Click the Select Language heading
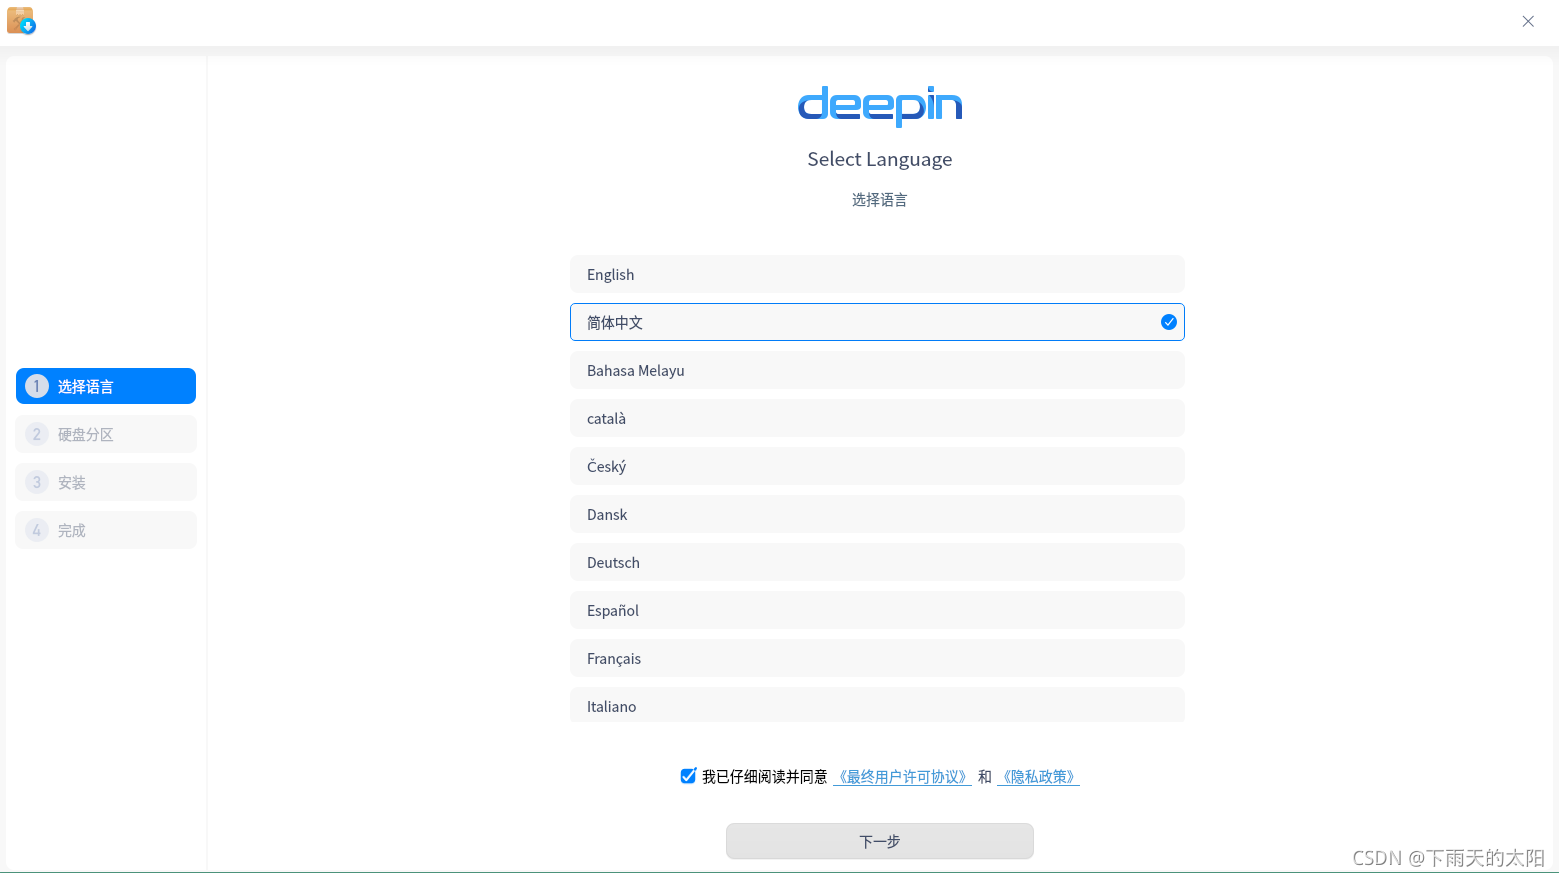The height and width of the screenshot is (876, 1559). [880, 159]
